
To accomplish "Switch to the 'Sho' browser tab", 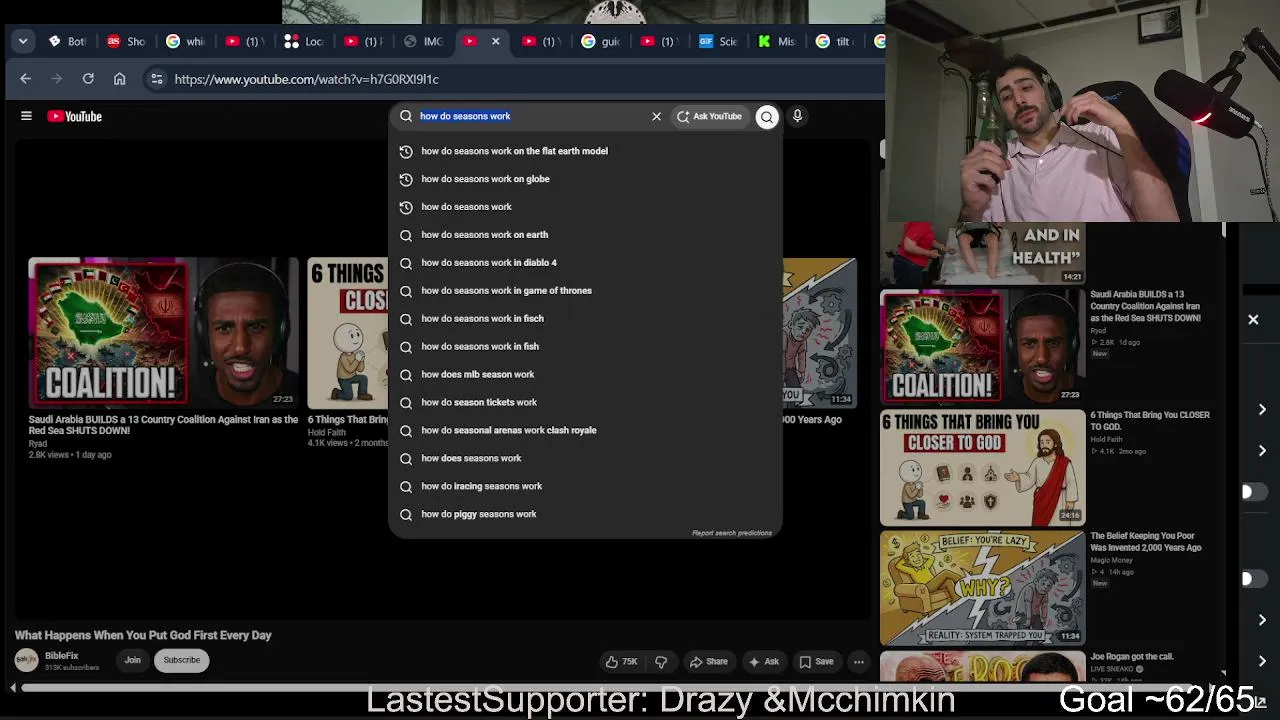I will pyautogui.click(x=127, y=41).
